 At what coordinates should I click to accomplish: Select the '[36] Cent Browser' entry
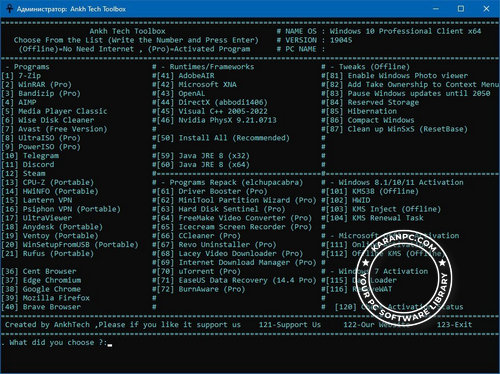pos(39,271)
